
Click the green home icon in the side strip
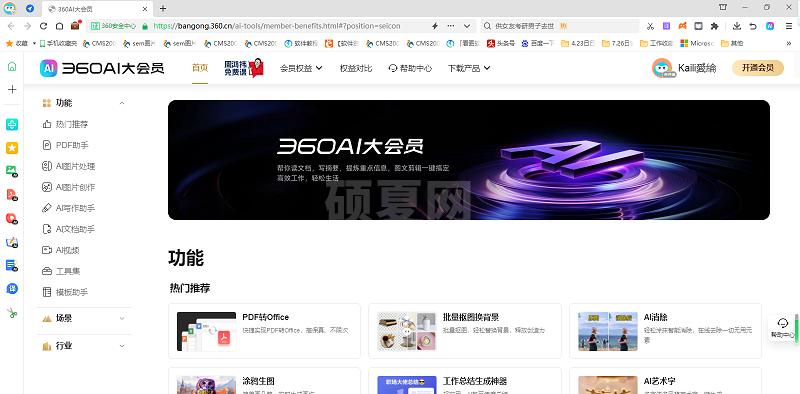click(12, 66)
